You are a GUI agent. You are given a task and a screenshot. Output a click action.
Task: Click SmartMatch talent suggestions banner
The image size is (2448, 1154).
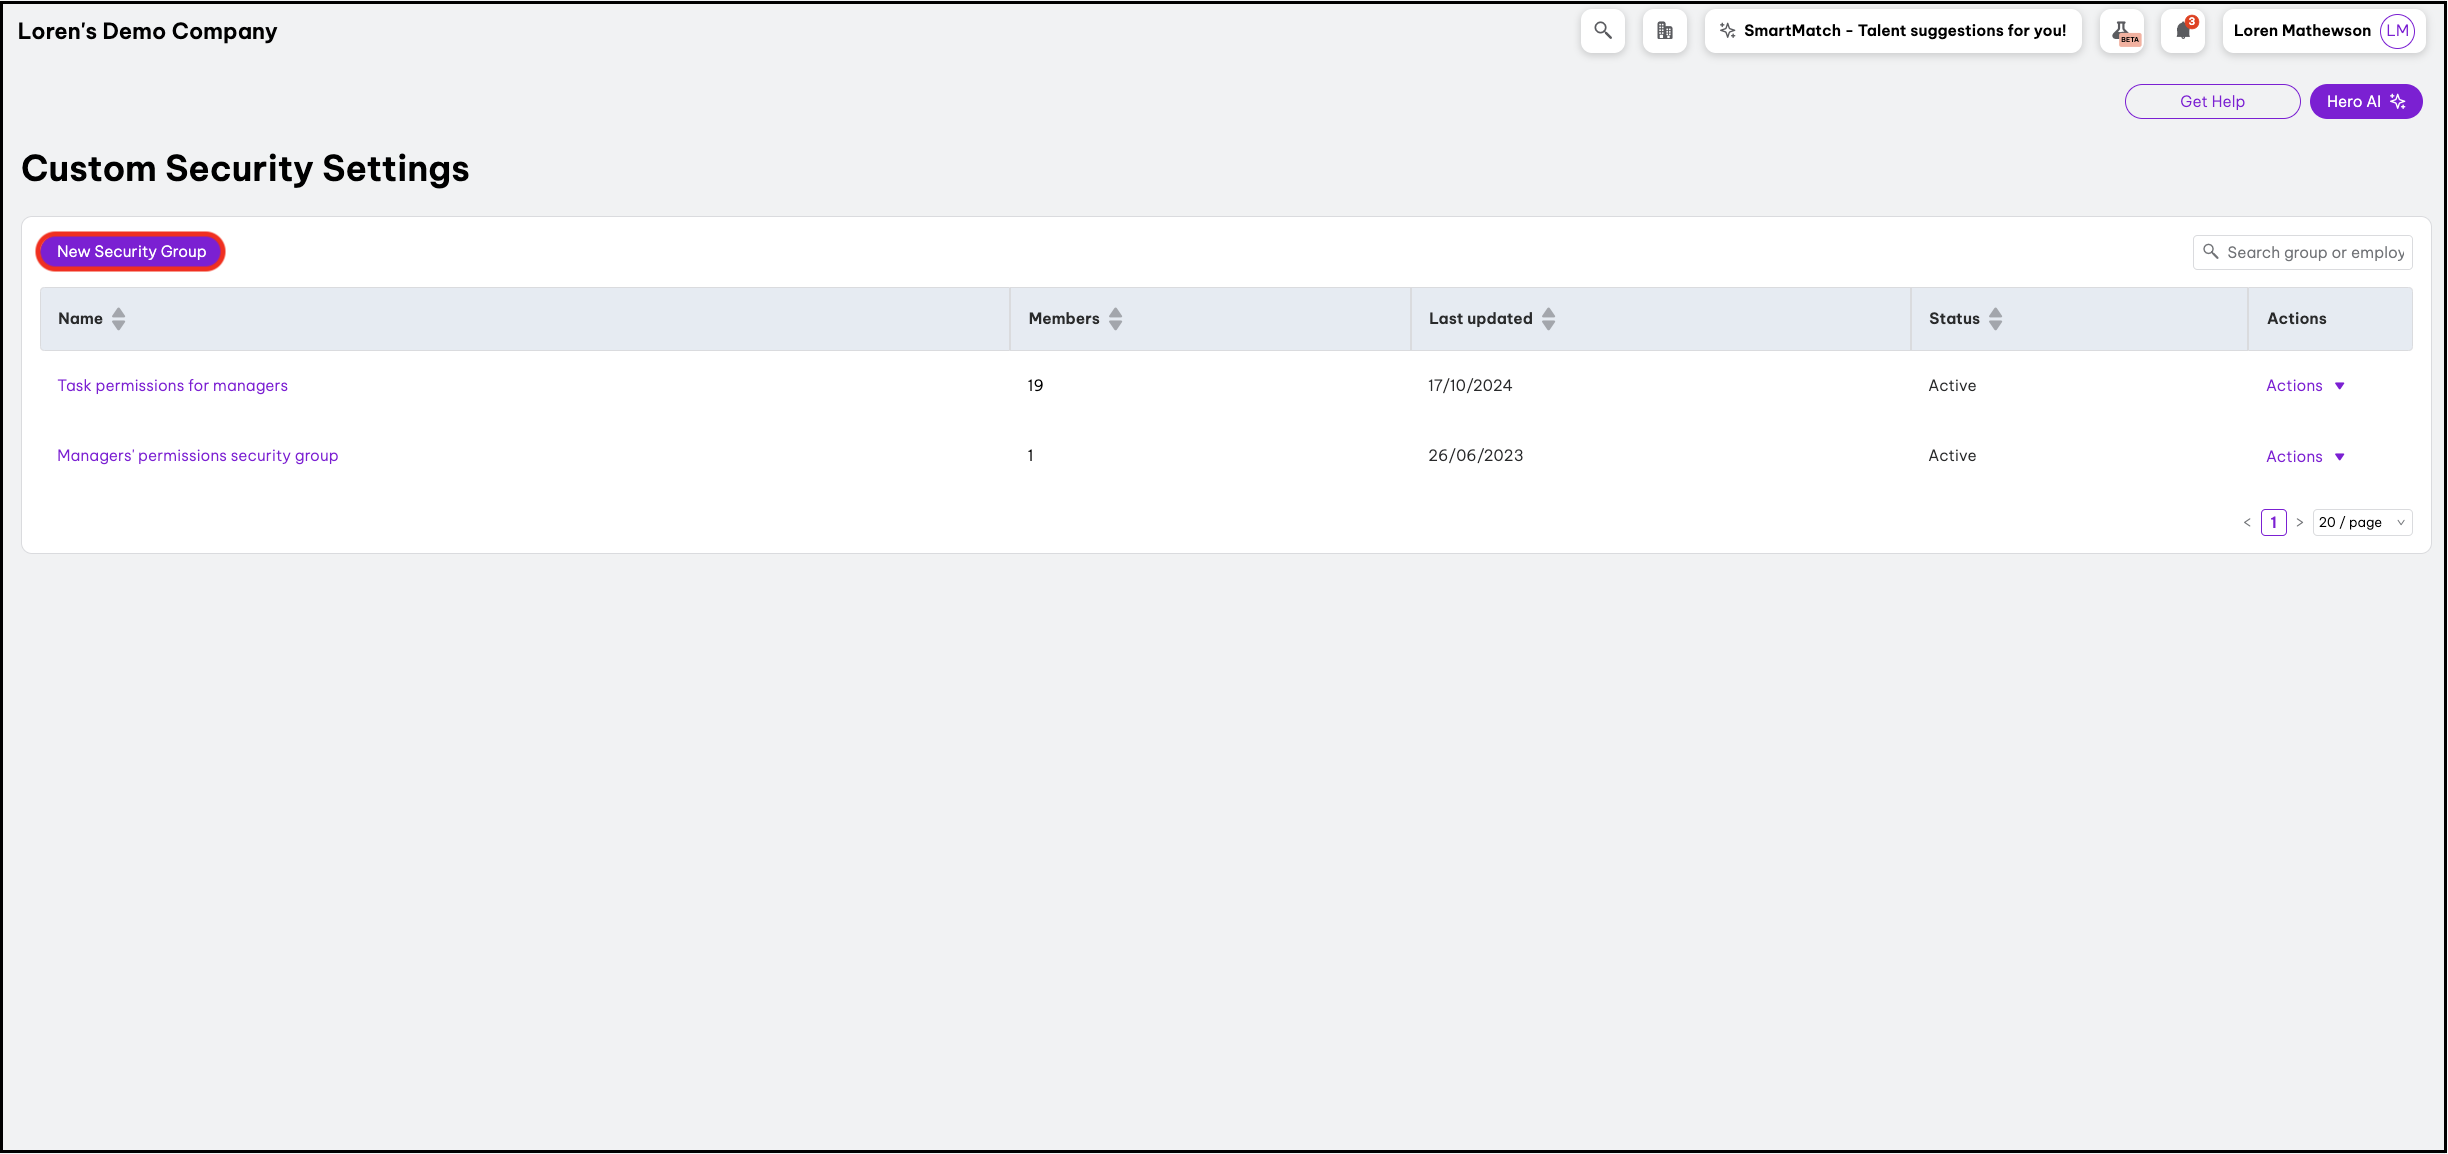click(1892, 31)
